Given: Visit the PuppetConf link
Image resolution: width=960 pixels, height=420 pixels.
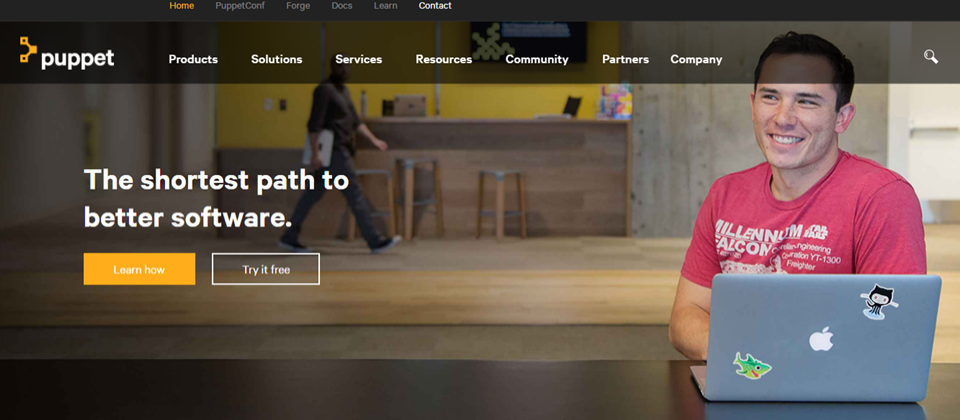Looking at the screenshot, I should (x=240, y=6).
